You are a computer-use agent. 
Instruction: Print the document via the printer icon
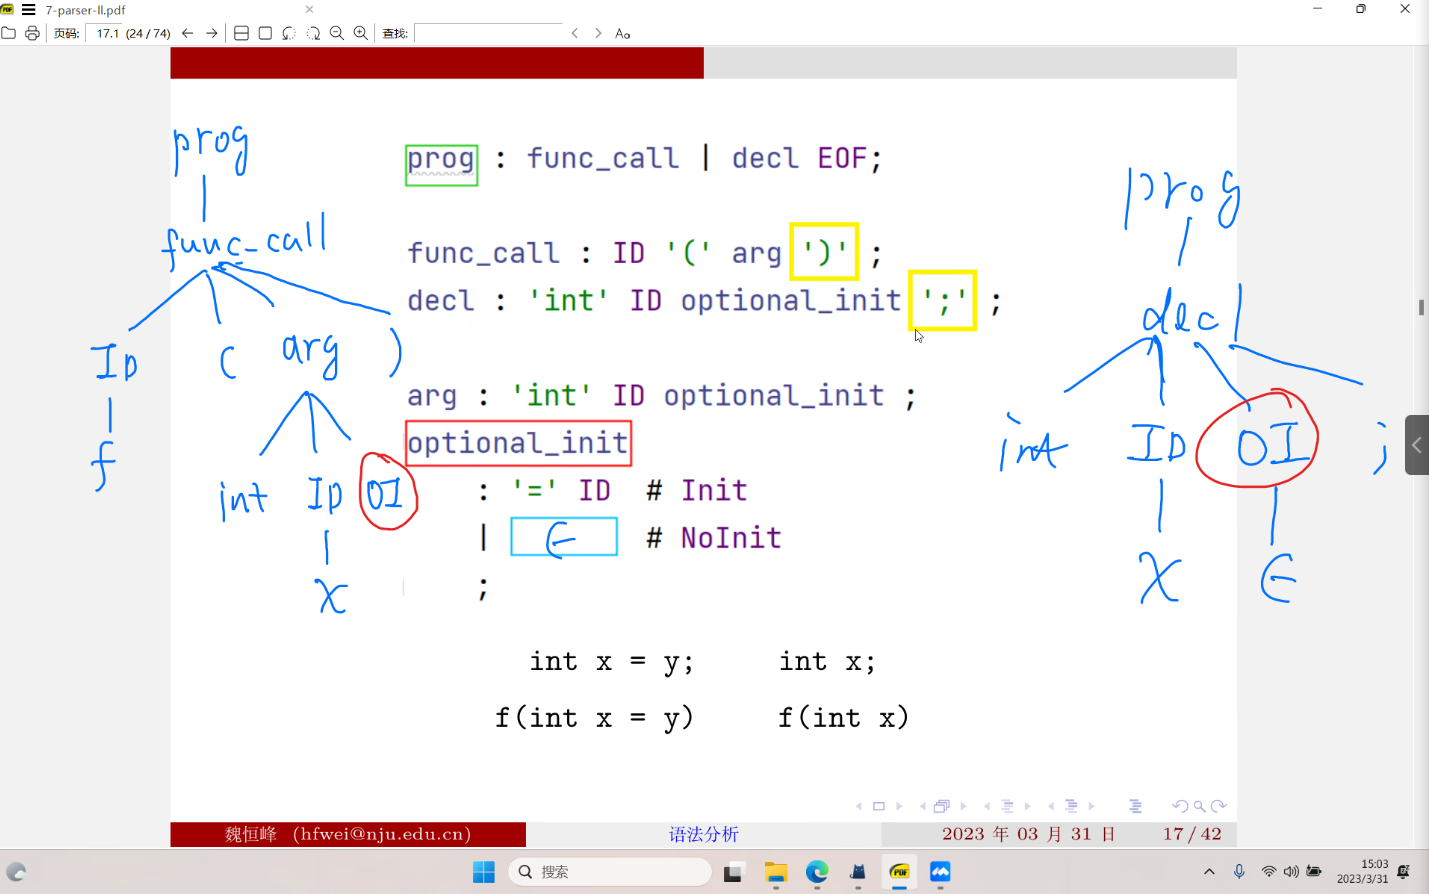(x=31, y=32)
